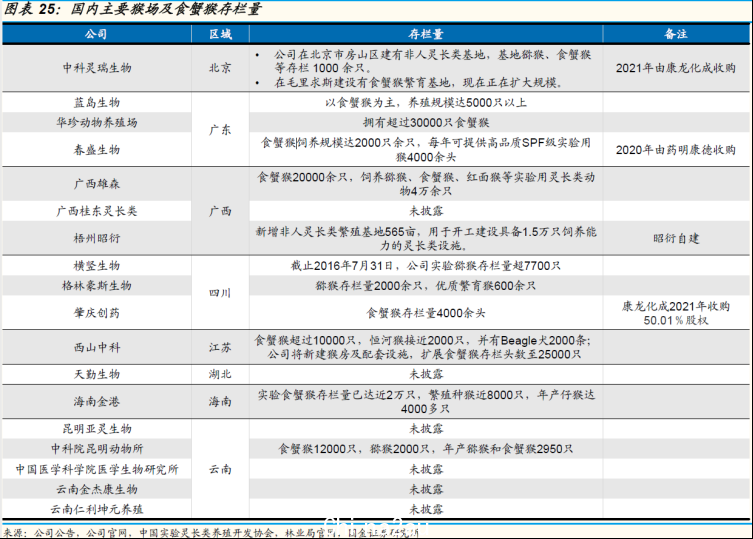Click the 备注 column header
753x539 pixels.
(676, 34)
